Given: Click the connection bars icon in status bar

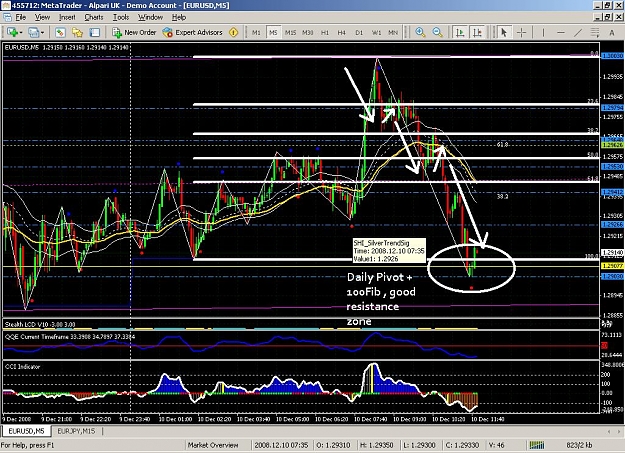Looking at the screenshot, I should (x=537, y=445).
